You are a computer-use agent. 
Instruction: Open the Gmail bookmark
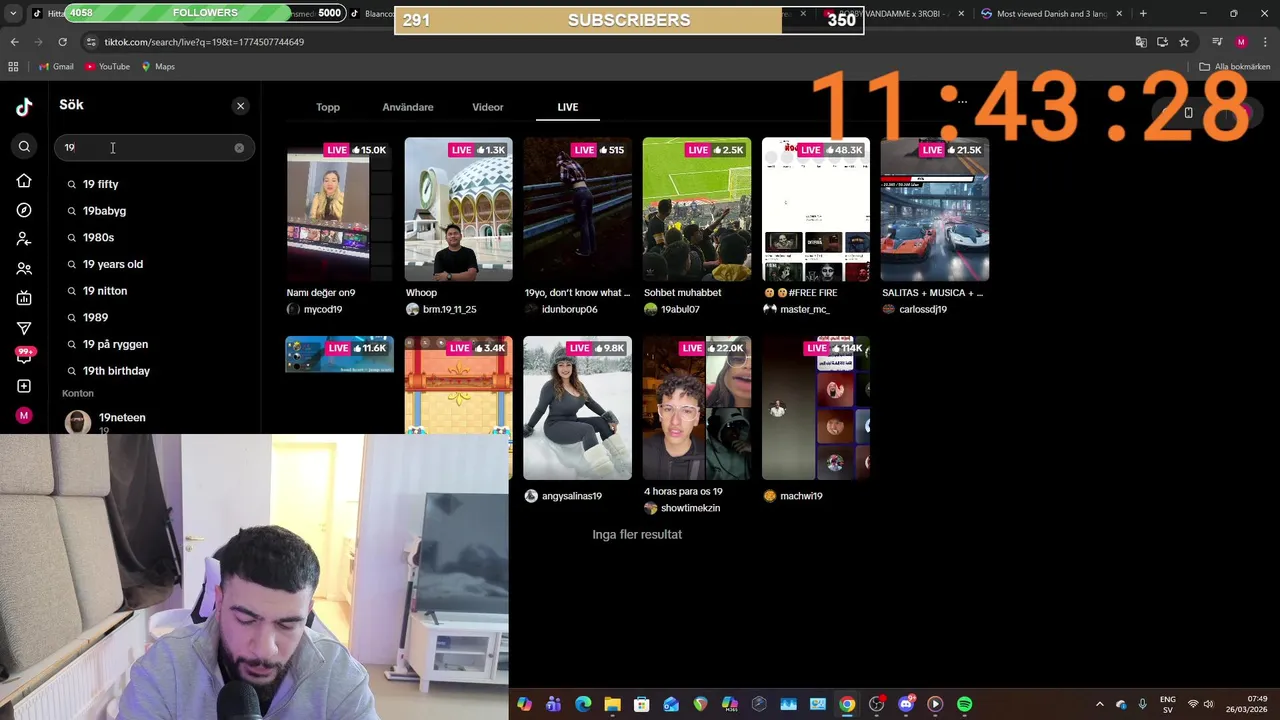(56, 67)
